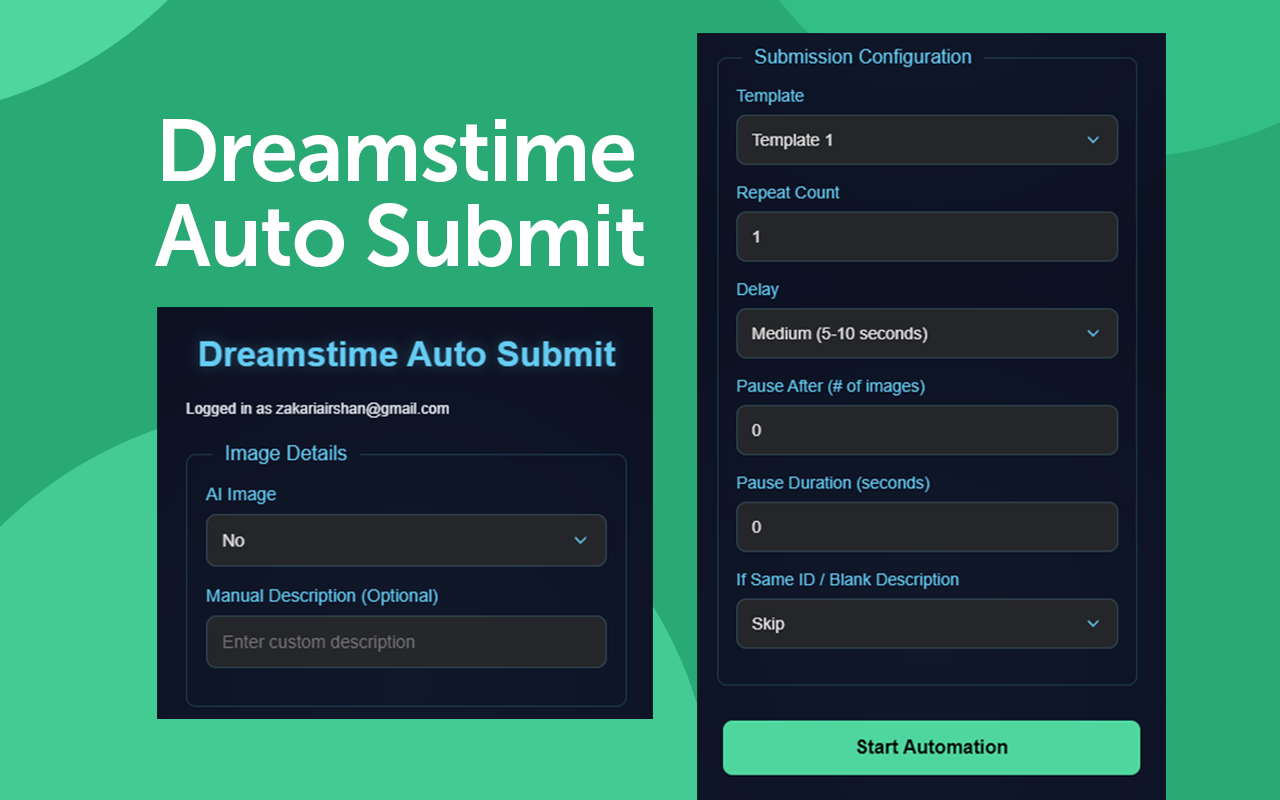Click the Start Automation button
The width and height of the screenshot is (1280, 800).
[931, 747]
